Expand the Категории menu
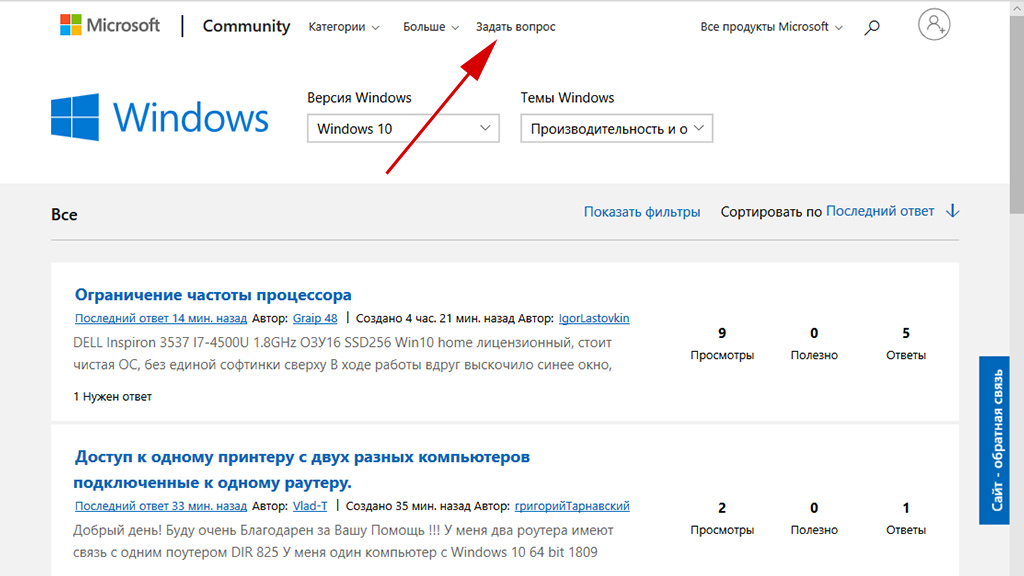This screenshot has height=576, width=1024. click(x=344, y=27)
